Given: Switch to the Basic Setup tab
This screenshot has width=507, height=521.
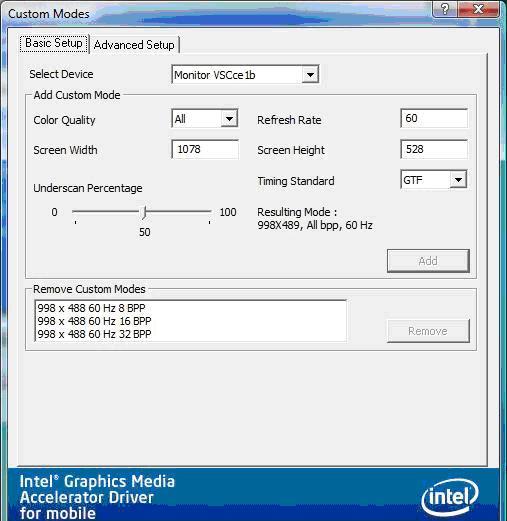Looking at the screenshot, I should pyautogui.click(x=54, y=44).
